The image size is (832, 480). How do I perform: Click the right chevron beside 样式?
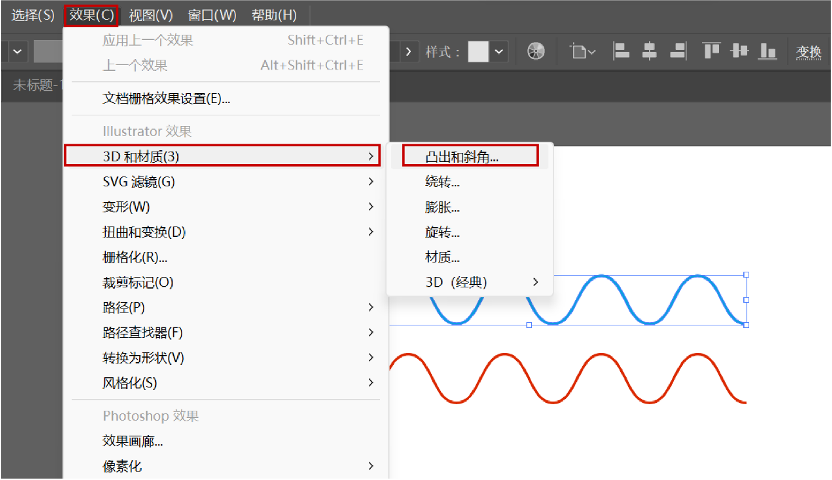click(408, 51)
